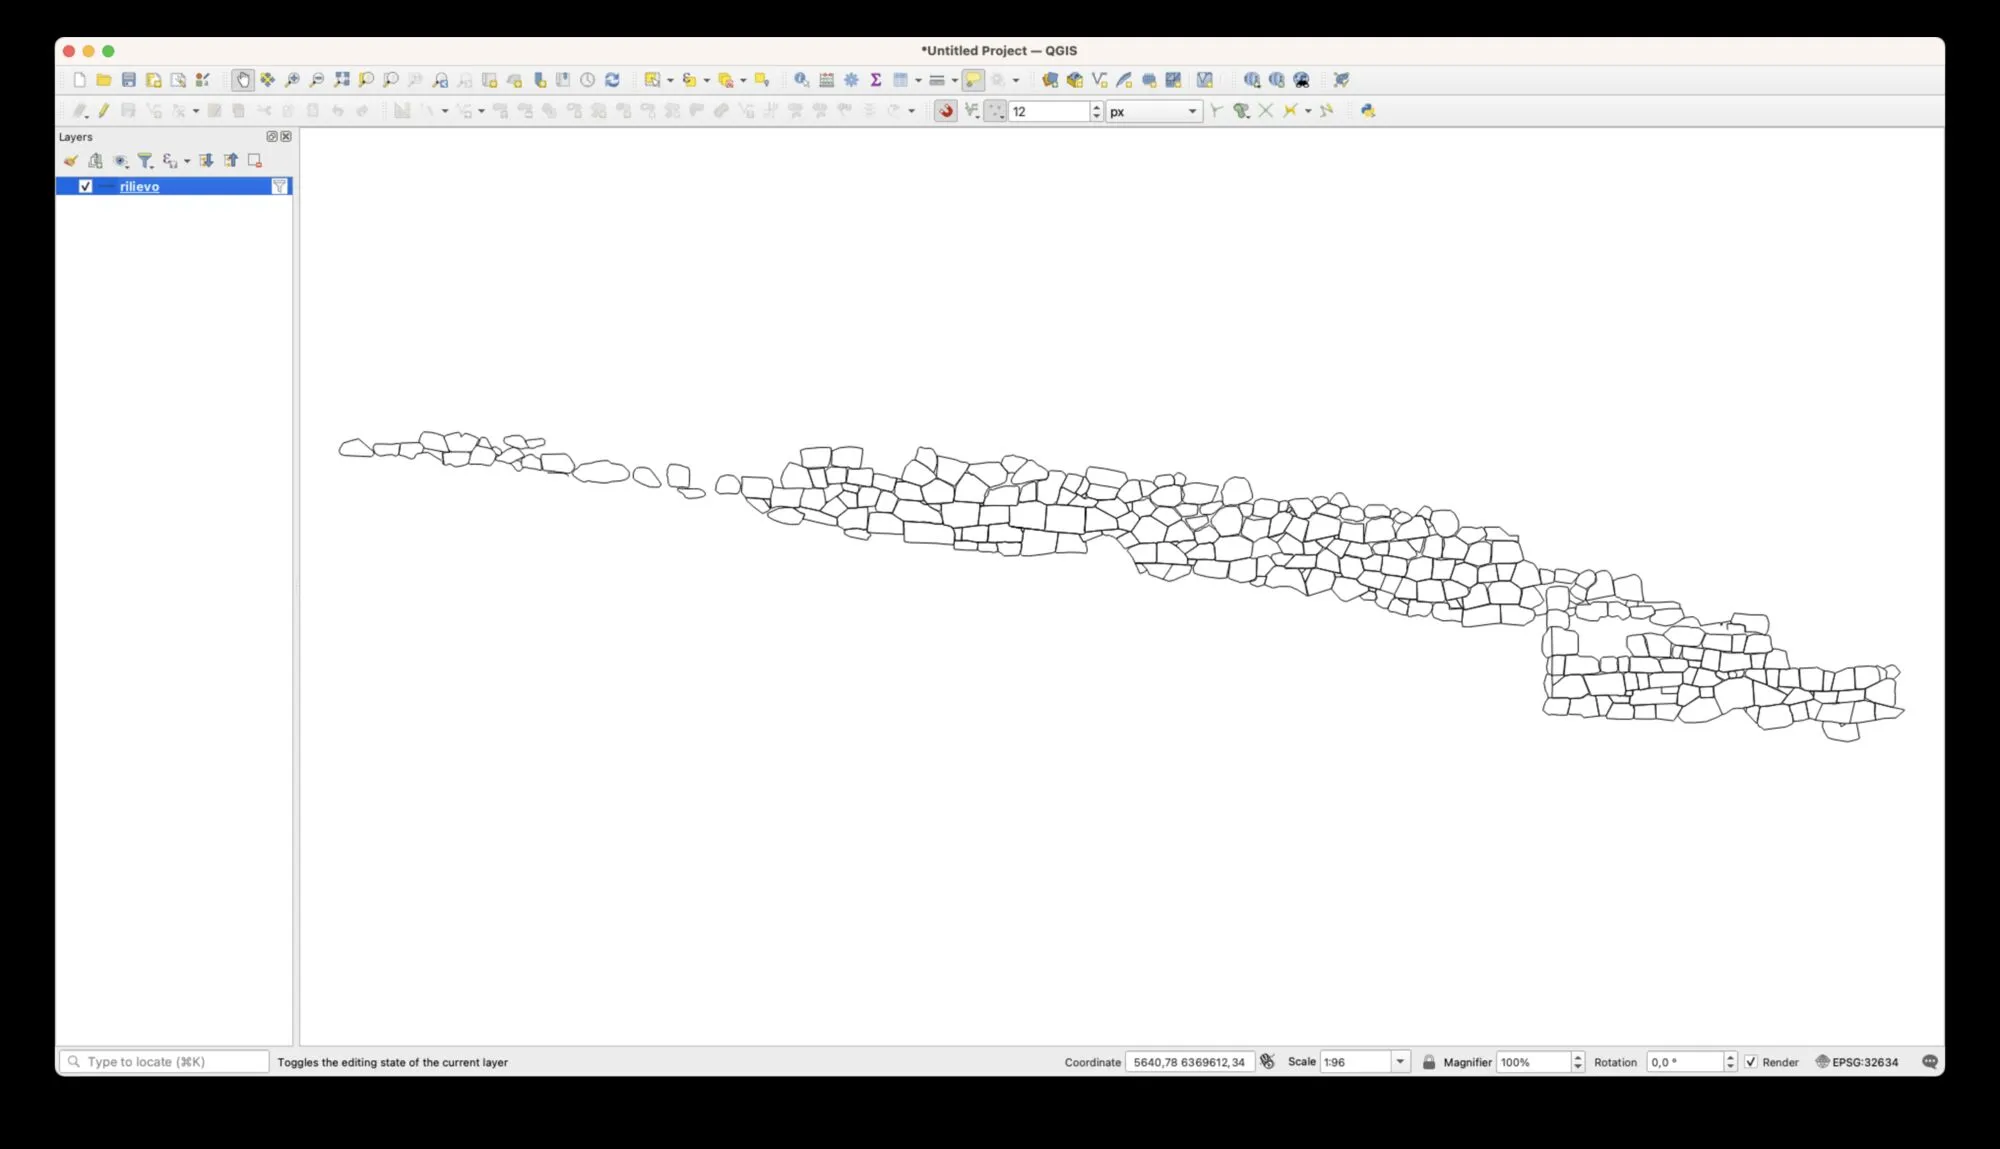The height and width of the screenshot is (1149, 2000).
Task: Increase the Magnifier value with the stepper
Action: pos(1578,1057)
